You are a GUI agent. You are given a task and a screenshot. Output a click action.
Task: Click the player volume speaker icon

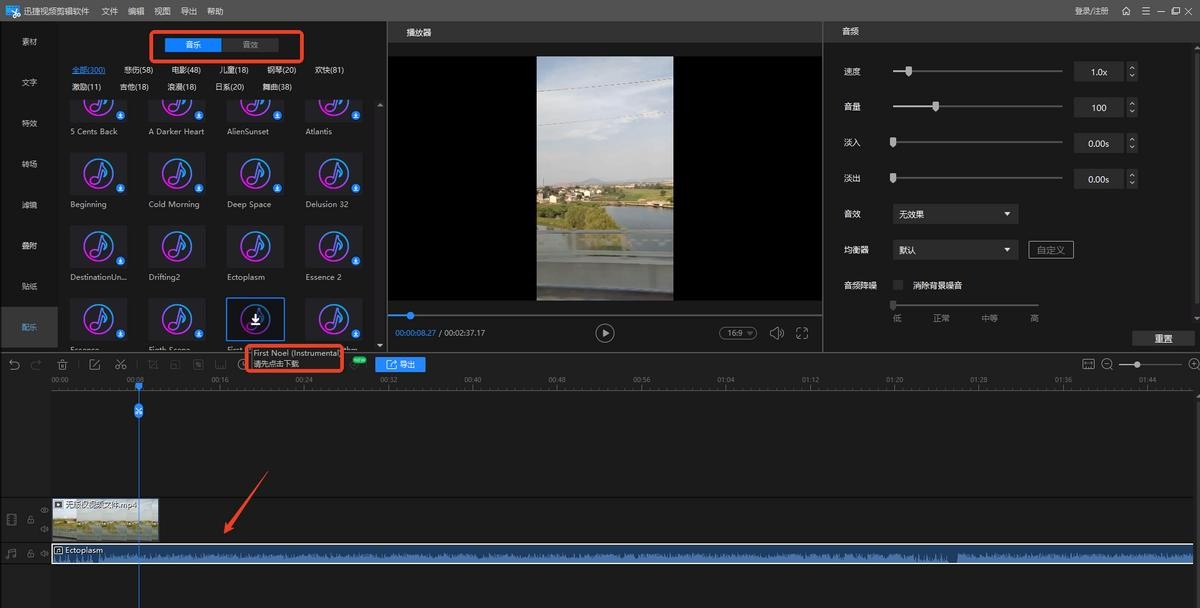click(776, 333)
